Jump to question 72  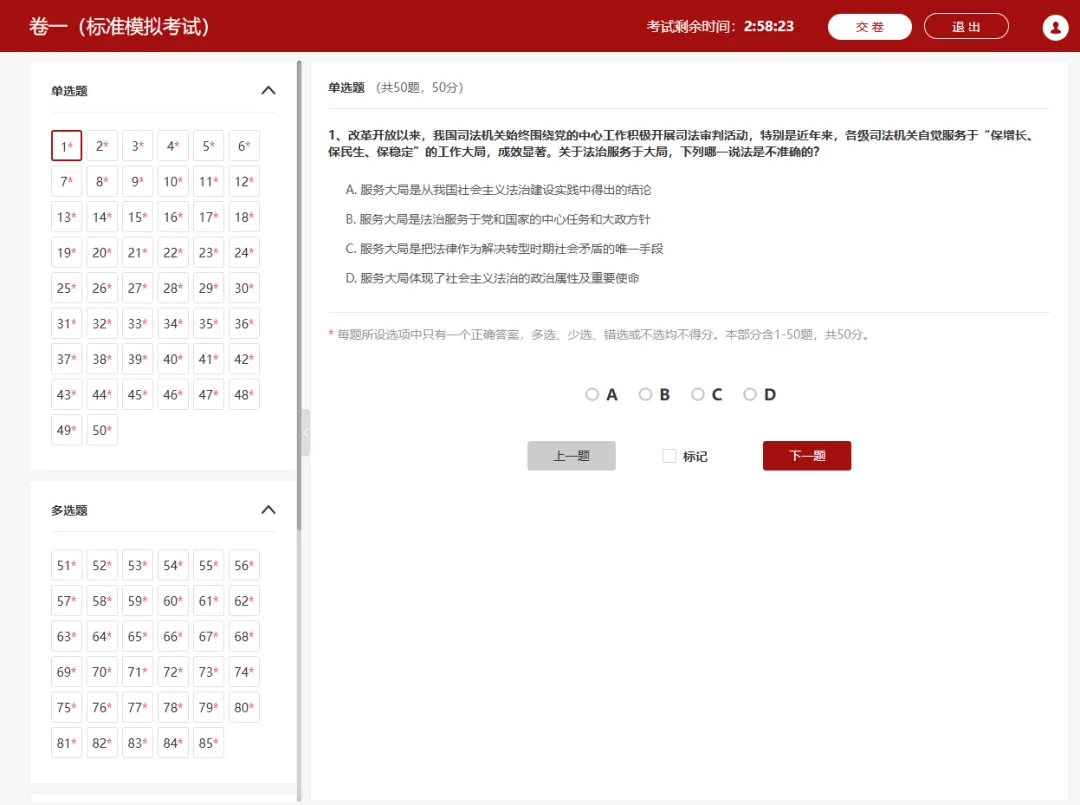(173, 671)
